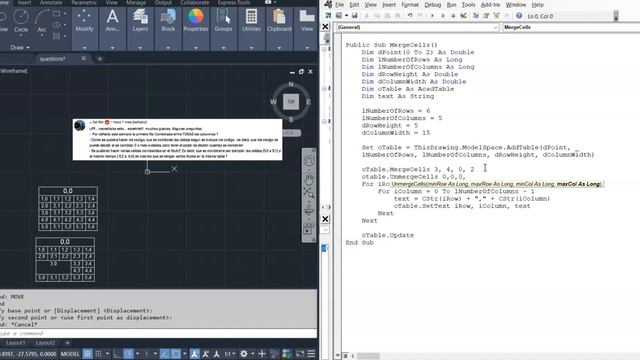This screenshot has height=360, width=640.
Task: Toggle Object Snap in status bar
Action: click(176, 354)
